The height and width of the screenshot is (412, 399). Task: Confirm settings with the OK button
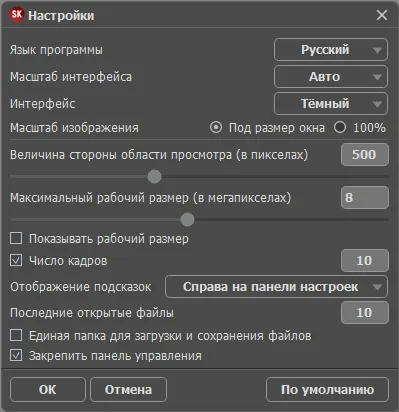point(48,389)
